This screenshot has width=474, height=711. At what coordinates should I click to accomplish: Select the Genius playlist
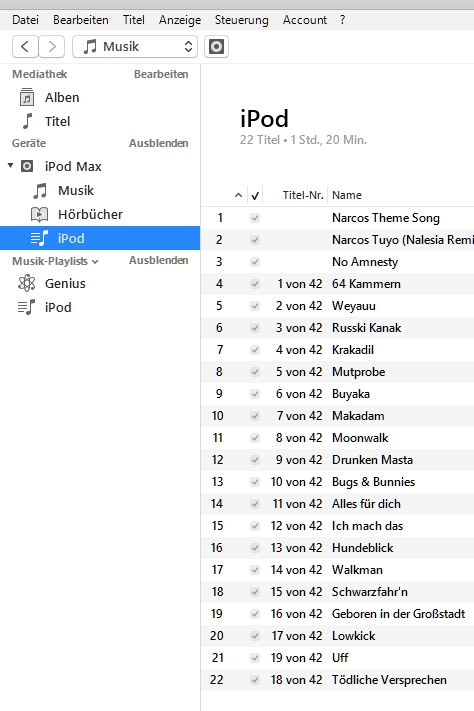(65, 283)
